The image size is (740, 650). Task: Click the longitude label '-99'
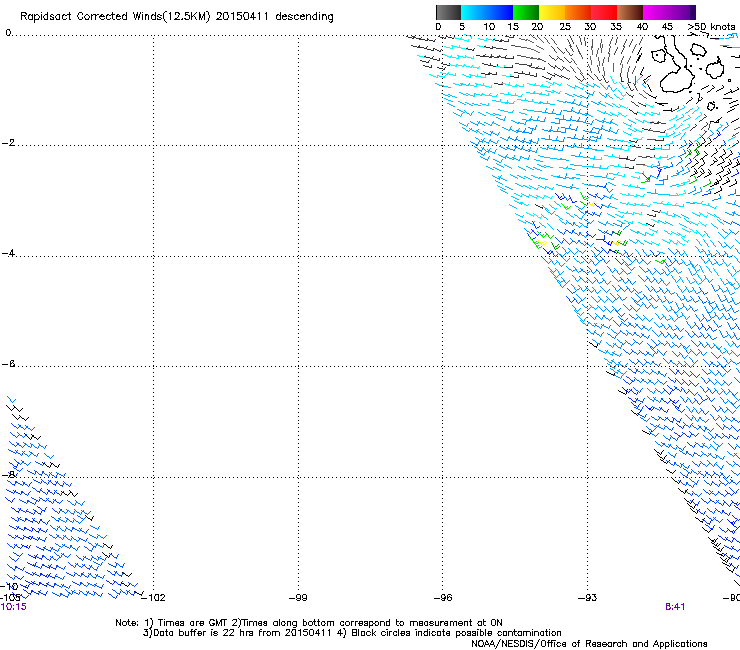298,598
